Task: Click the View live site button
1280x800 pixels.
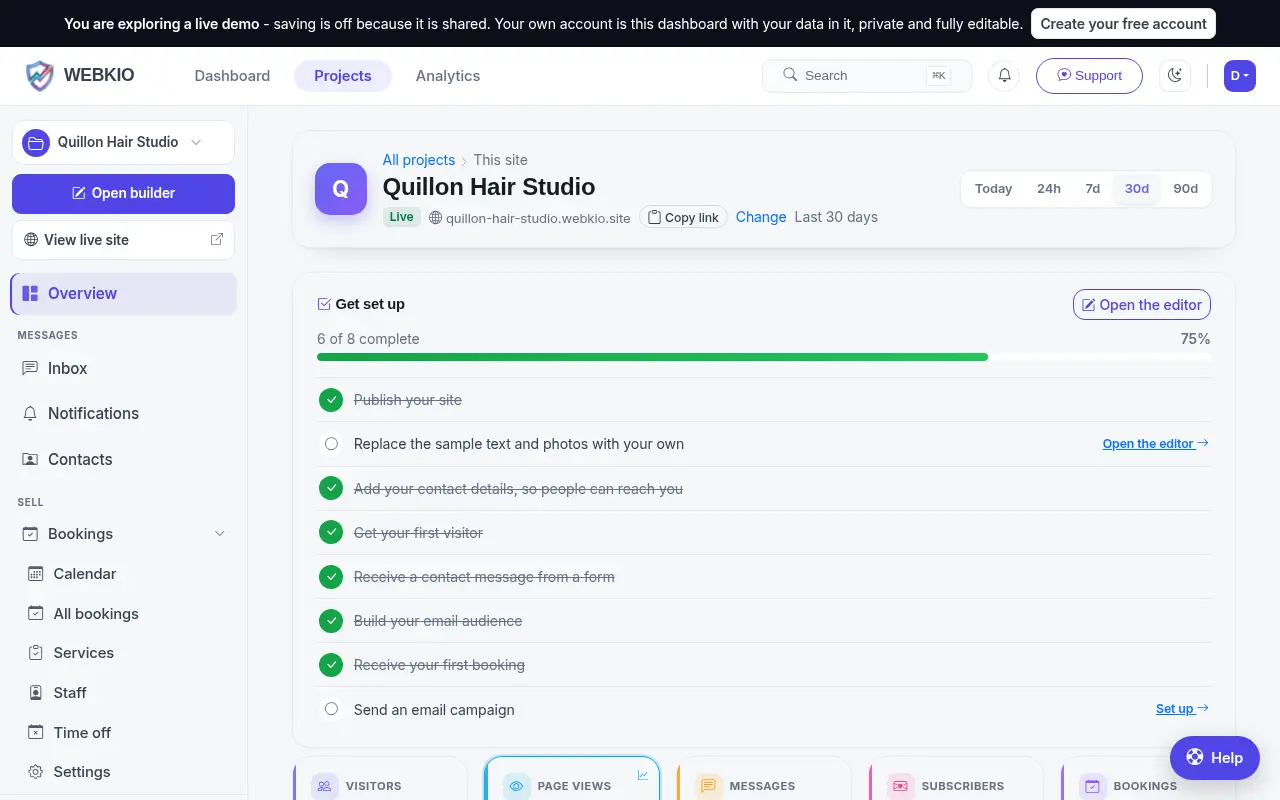Action: point(123,240)
